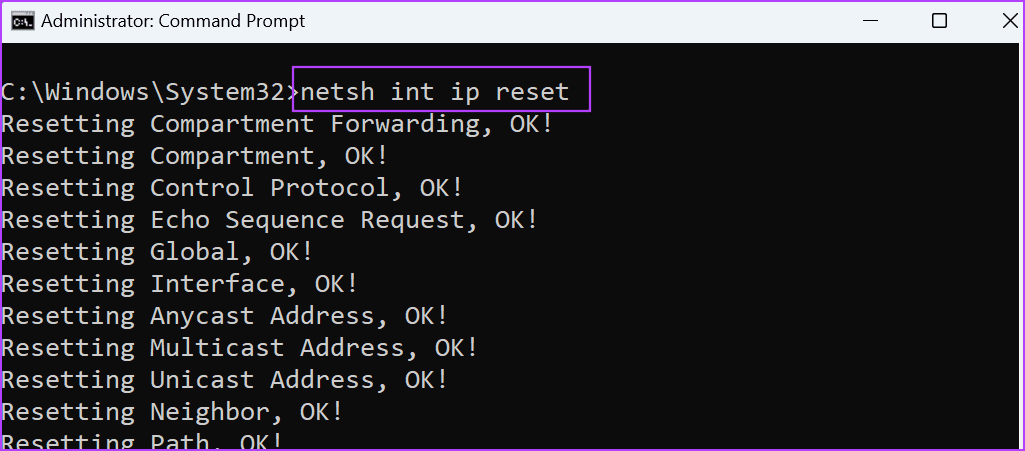Click the Resetting Compartment, OK! line
The image size is (1025, 451).
pyautogui.click(x=195, y=156)
